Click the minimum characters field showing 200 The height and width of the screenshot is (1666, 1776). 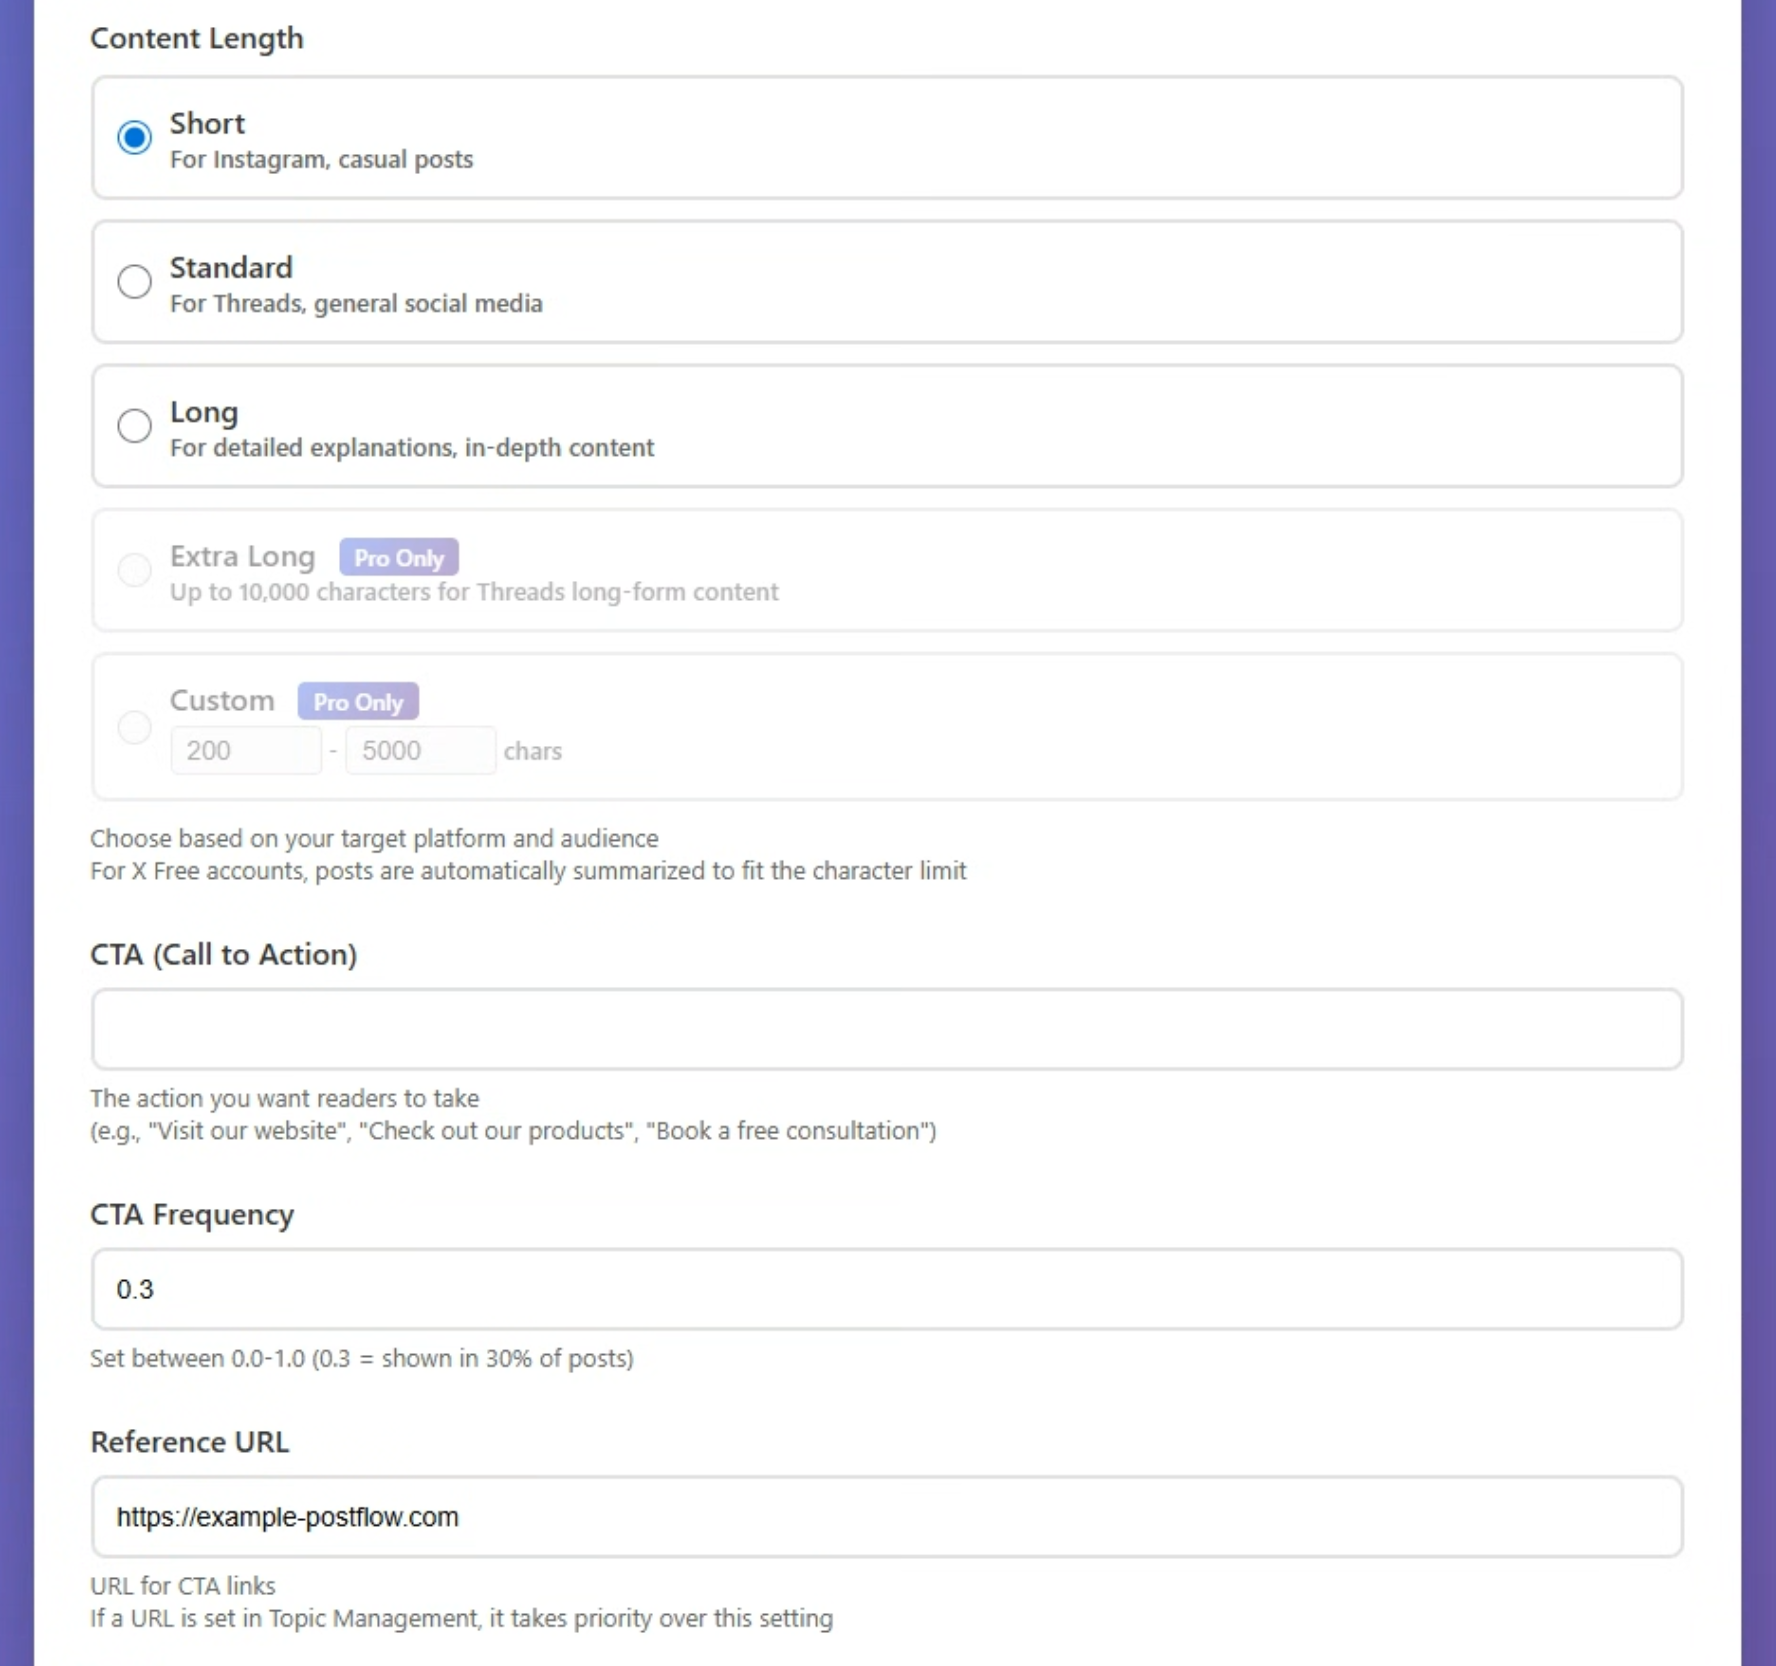[245, 749]
